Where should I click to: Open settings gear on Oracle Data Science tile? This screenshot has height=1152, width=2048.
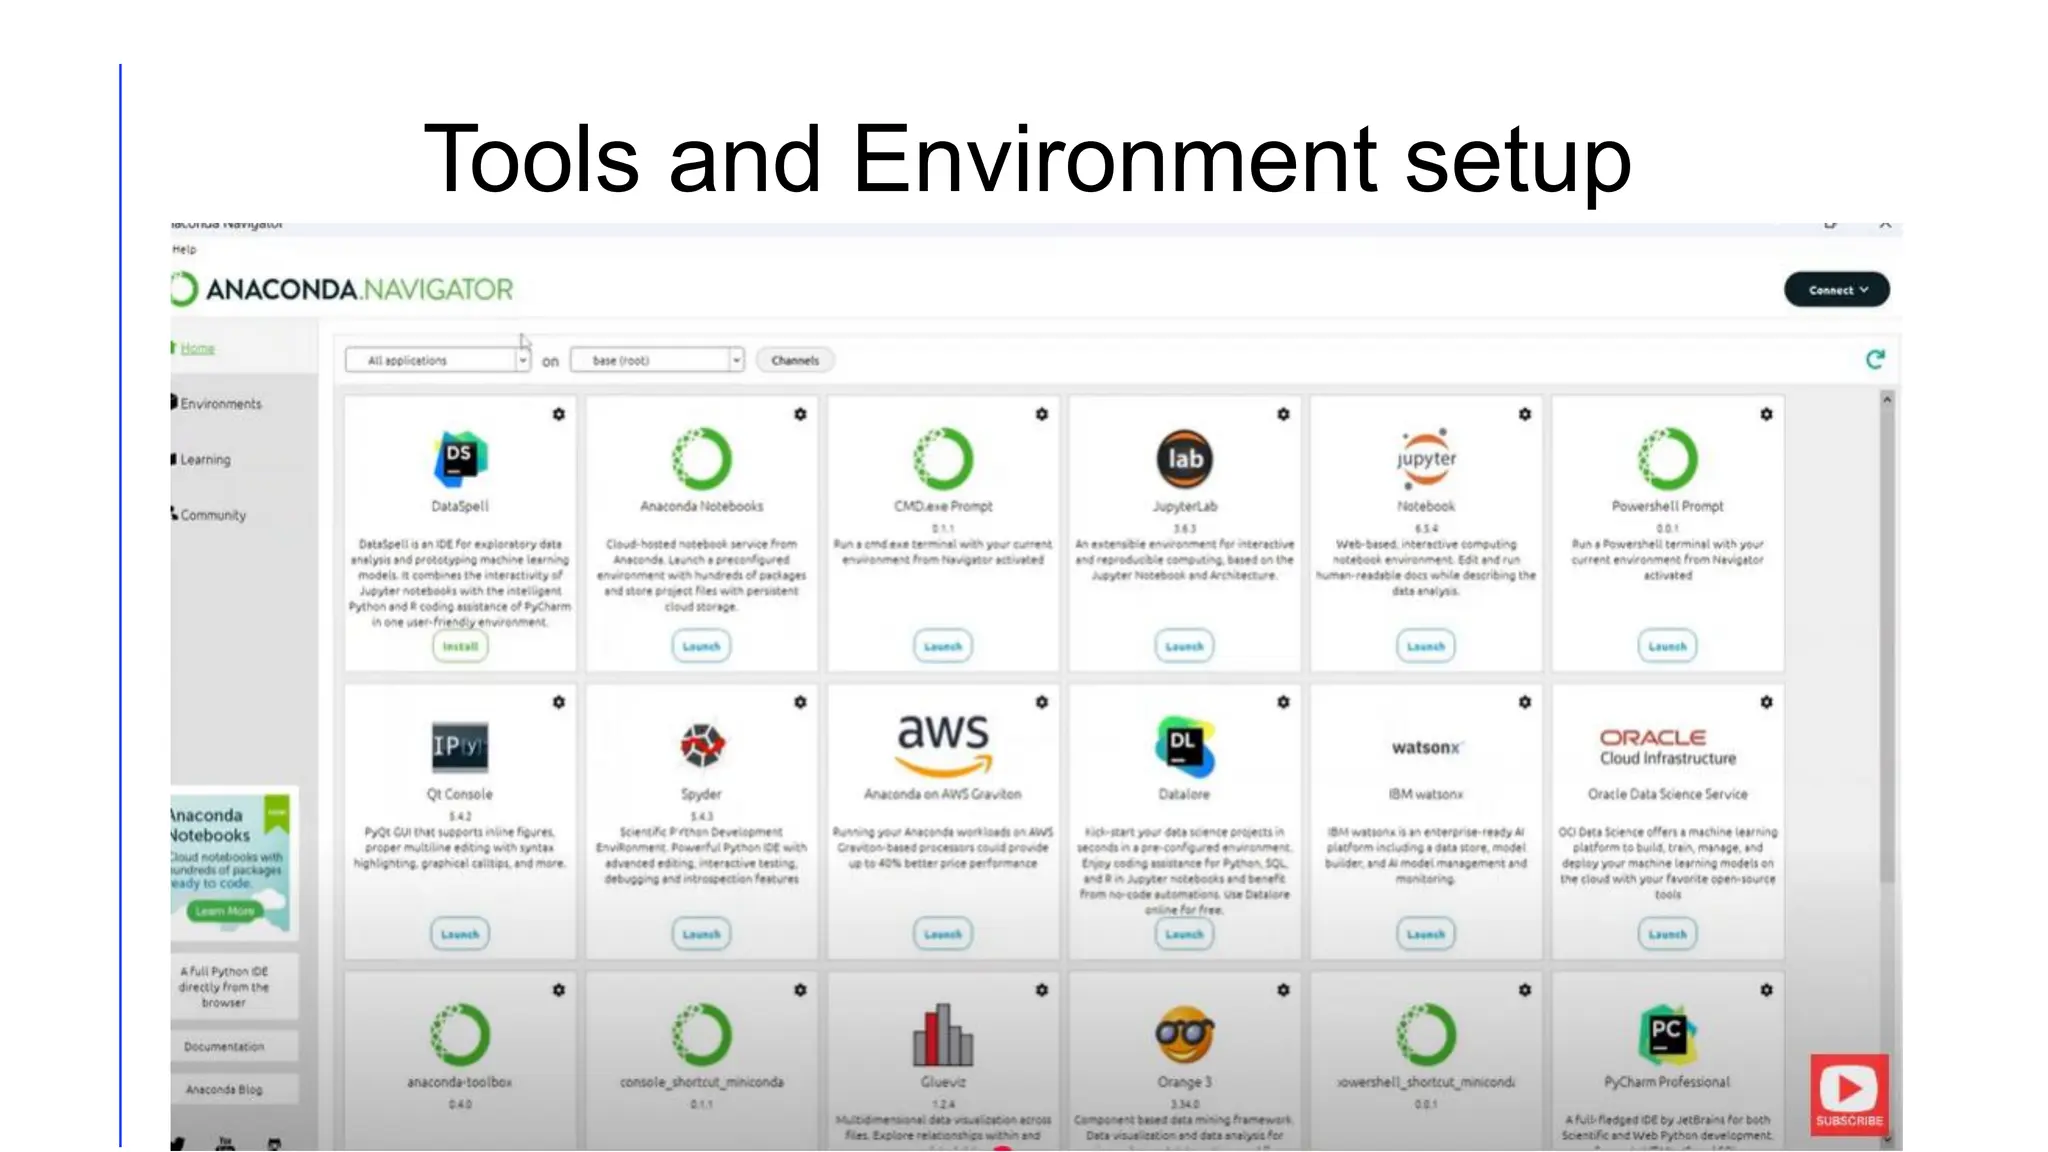tap(1766, 702)
